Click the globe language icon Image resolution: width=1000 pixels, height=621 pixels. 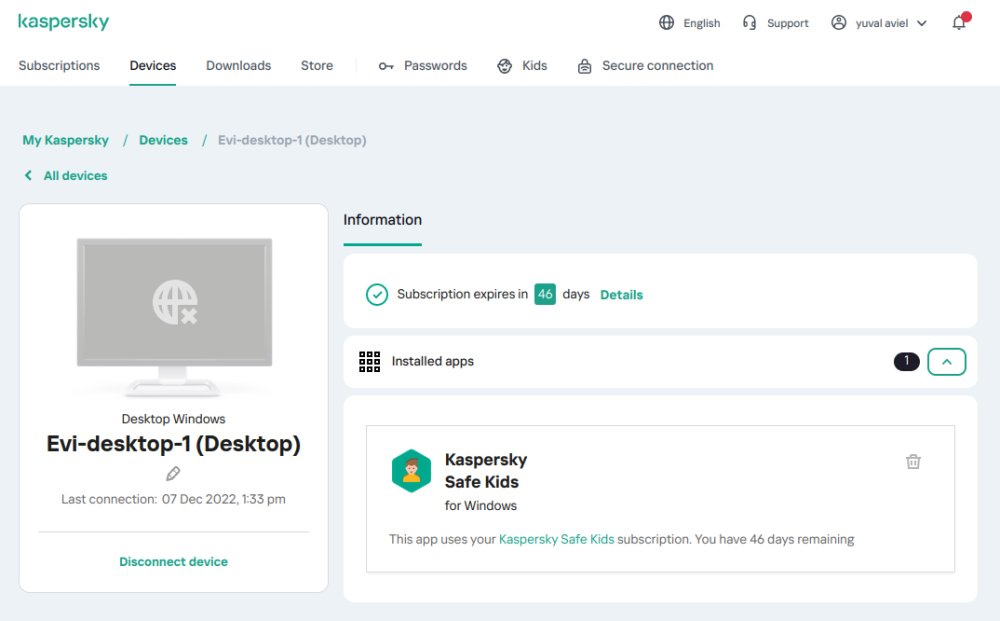point(667,23)
